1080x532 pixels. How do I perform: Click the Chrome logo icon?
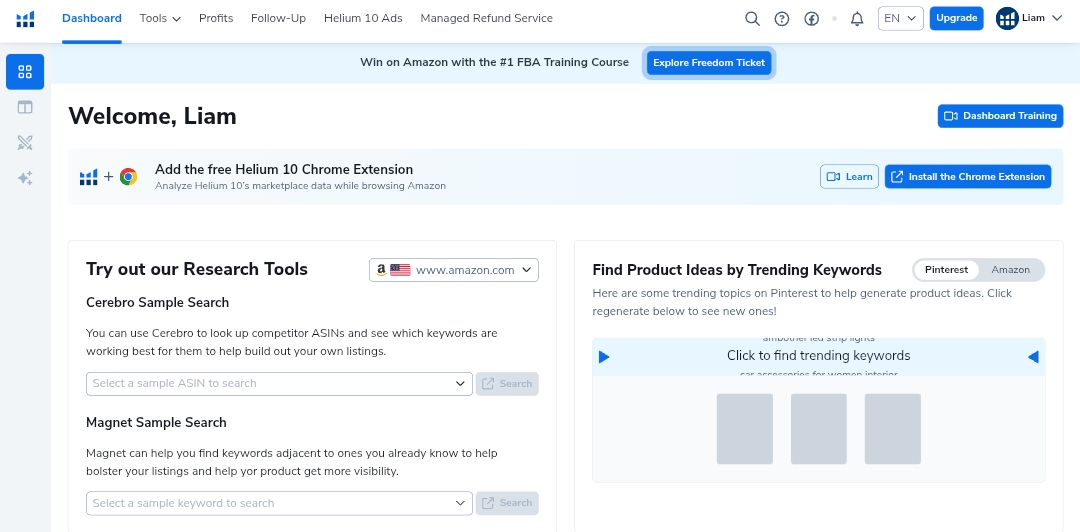[x=128, y=177]
